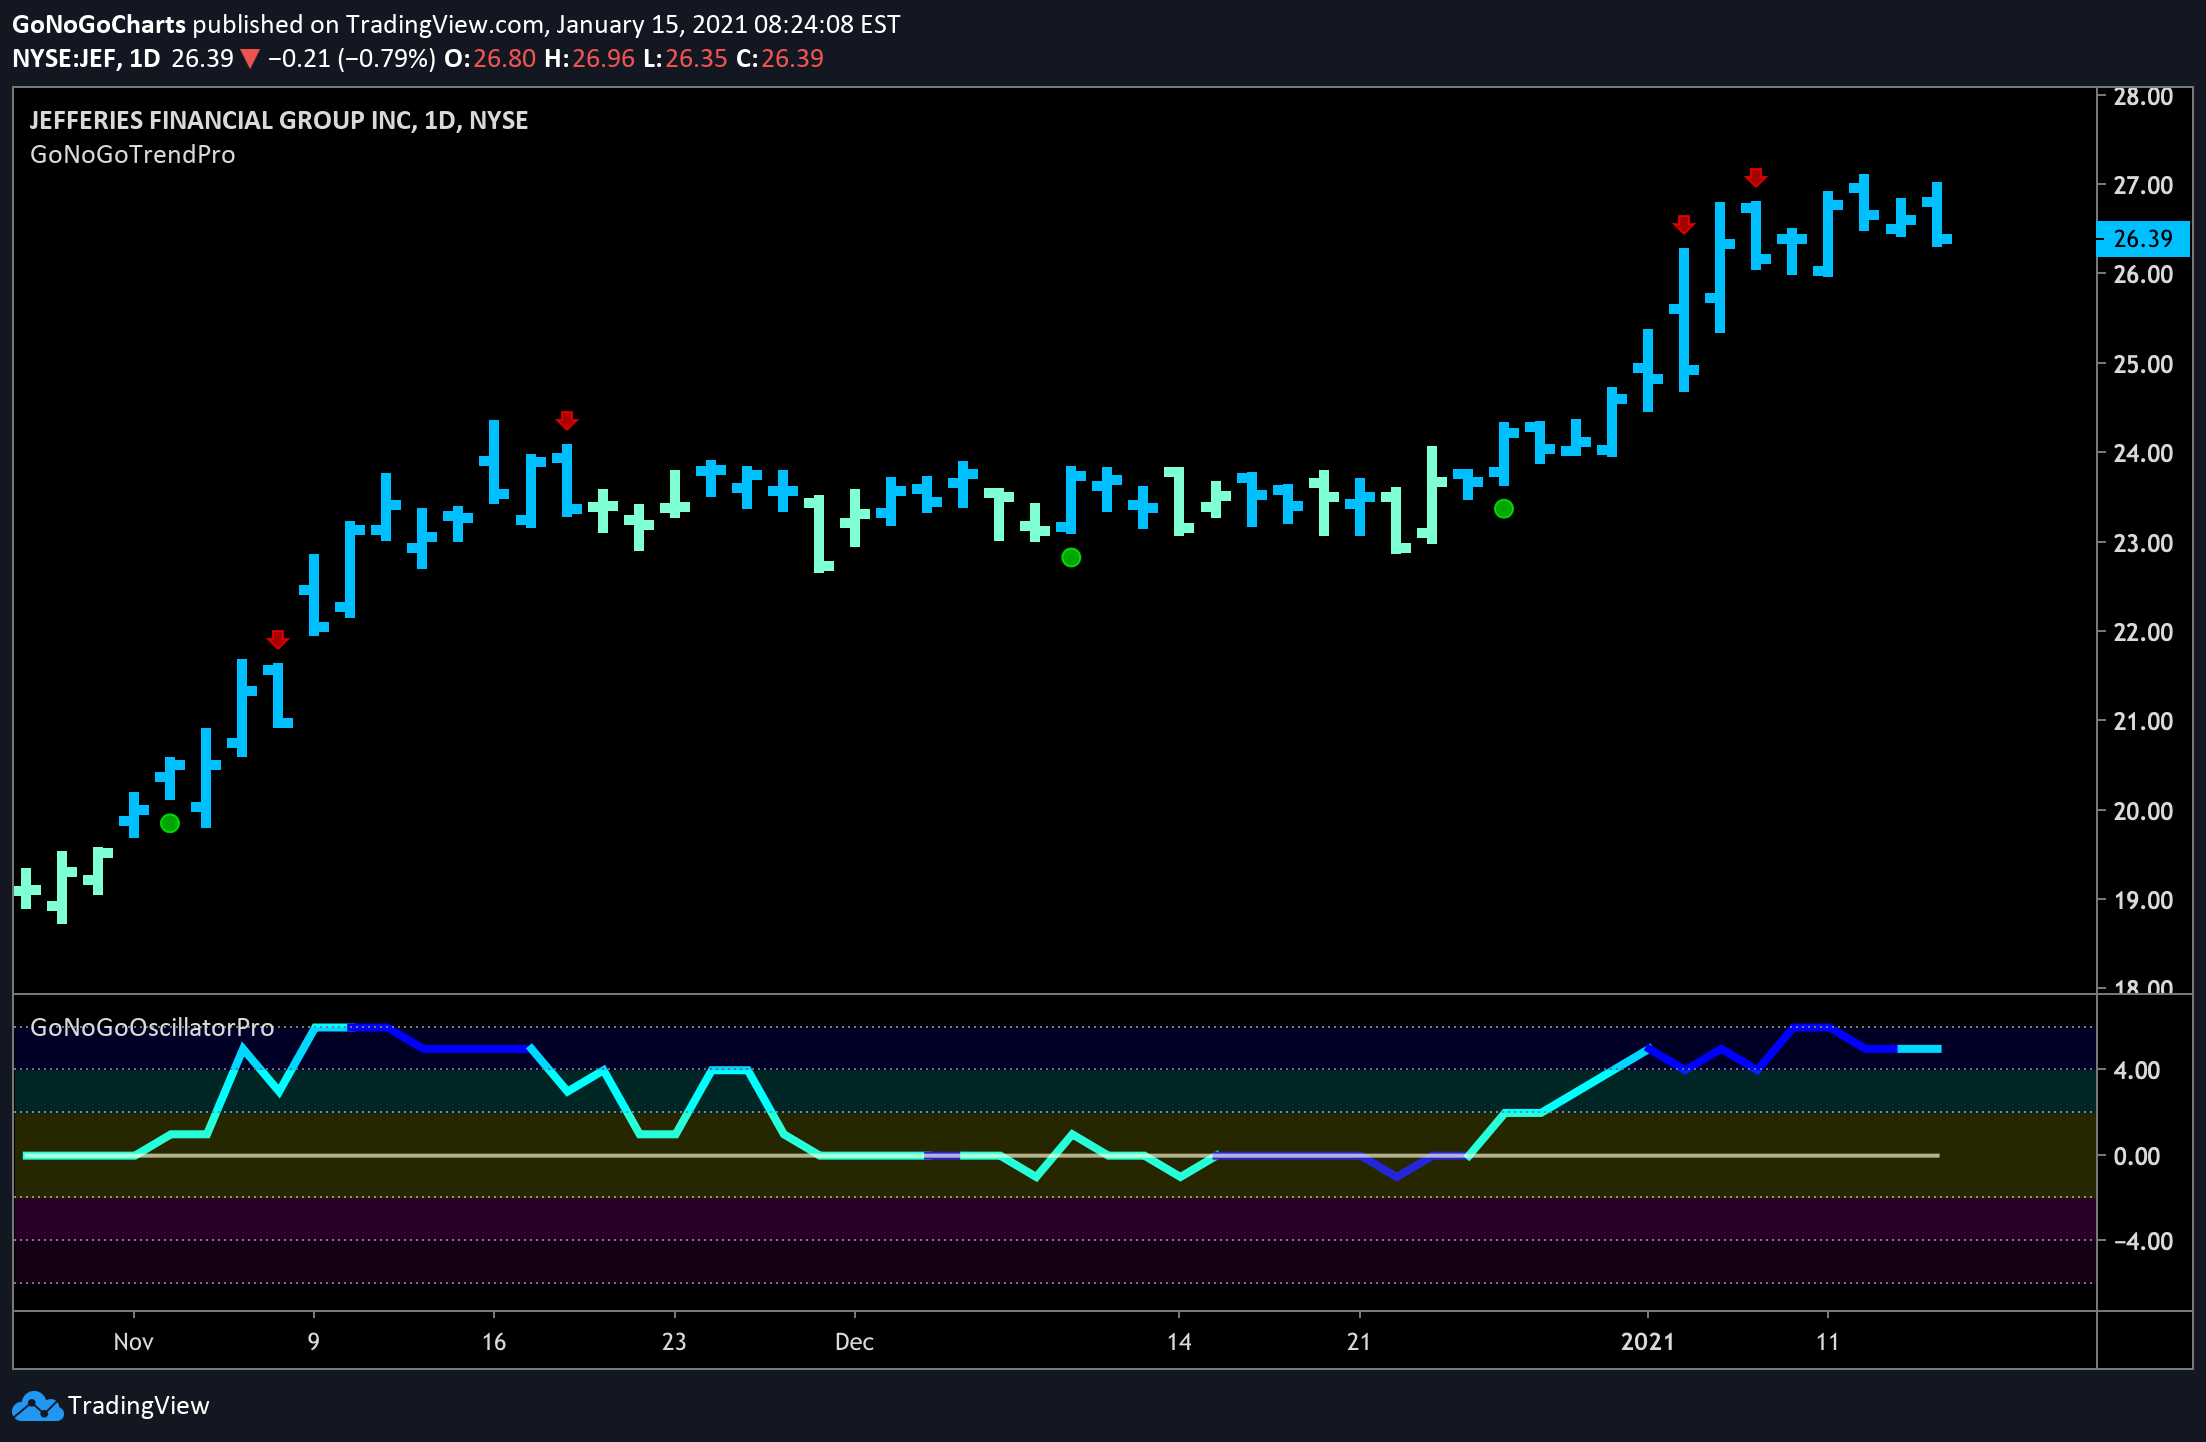Click the 24.00 price axis label

coord(2143,453)
